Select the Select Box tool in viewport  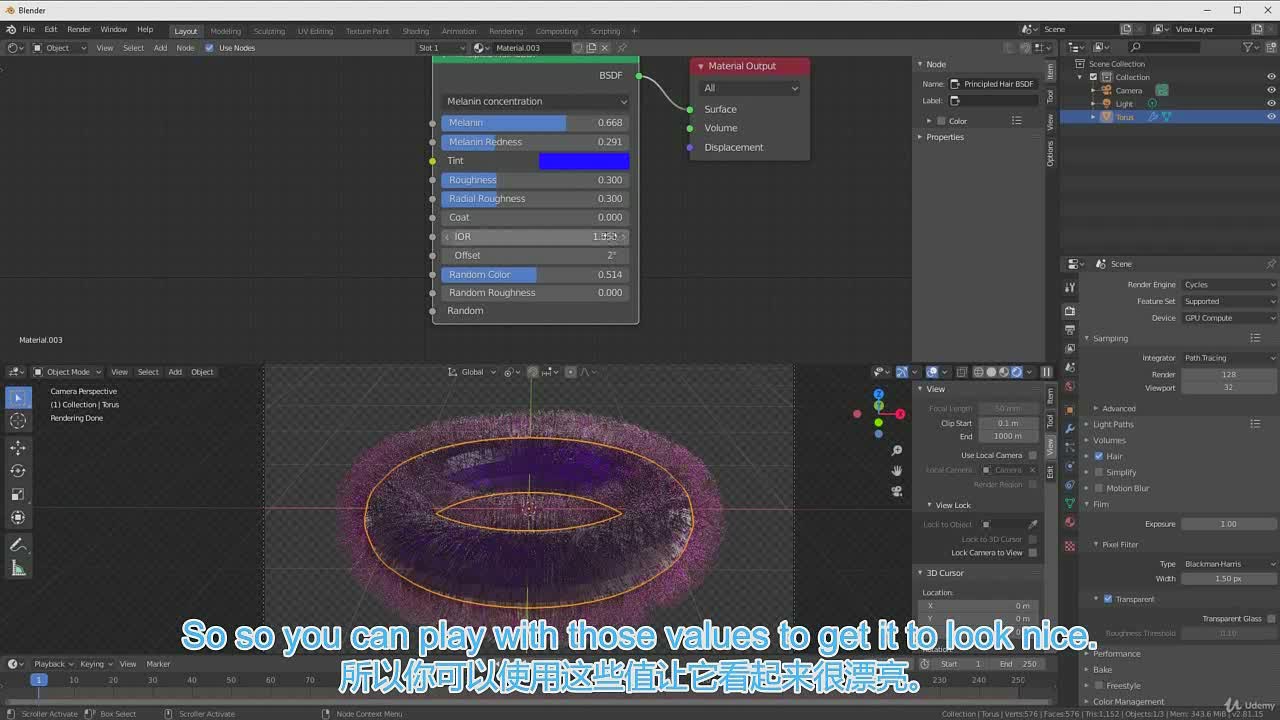click(18, 398)
